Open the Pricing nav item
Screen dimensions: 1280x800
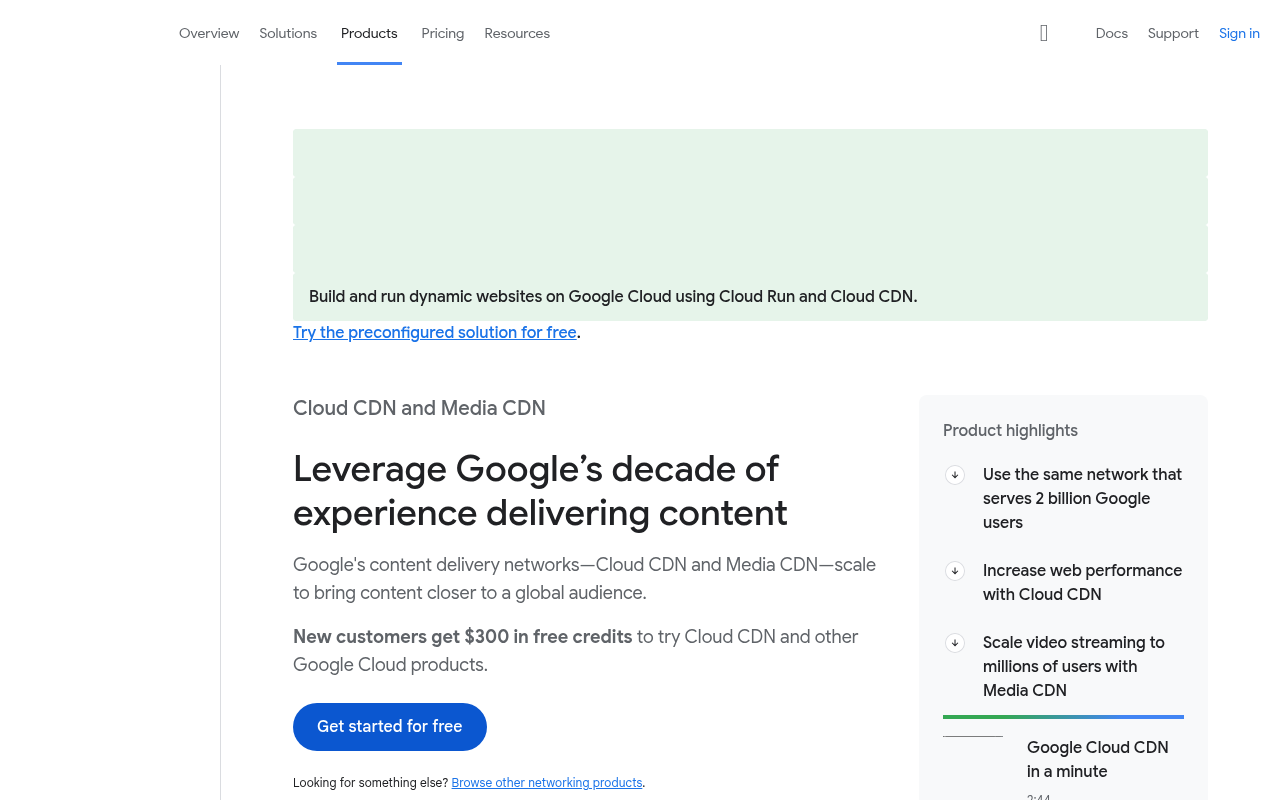click(x=443, y=33)
